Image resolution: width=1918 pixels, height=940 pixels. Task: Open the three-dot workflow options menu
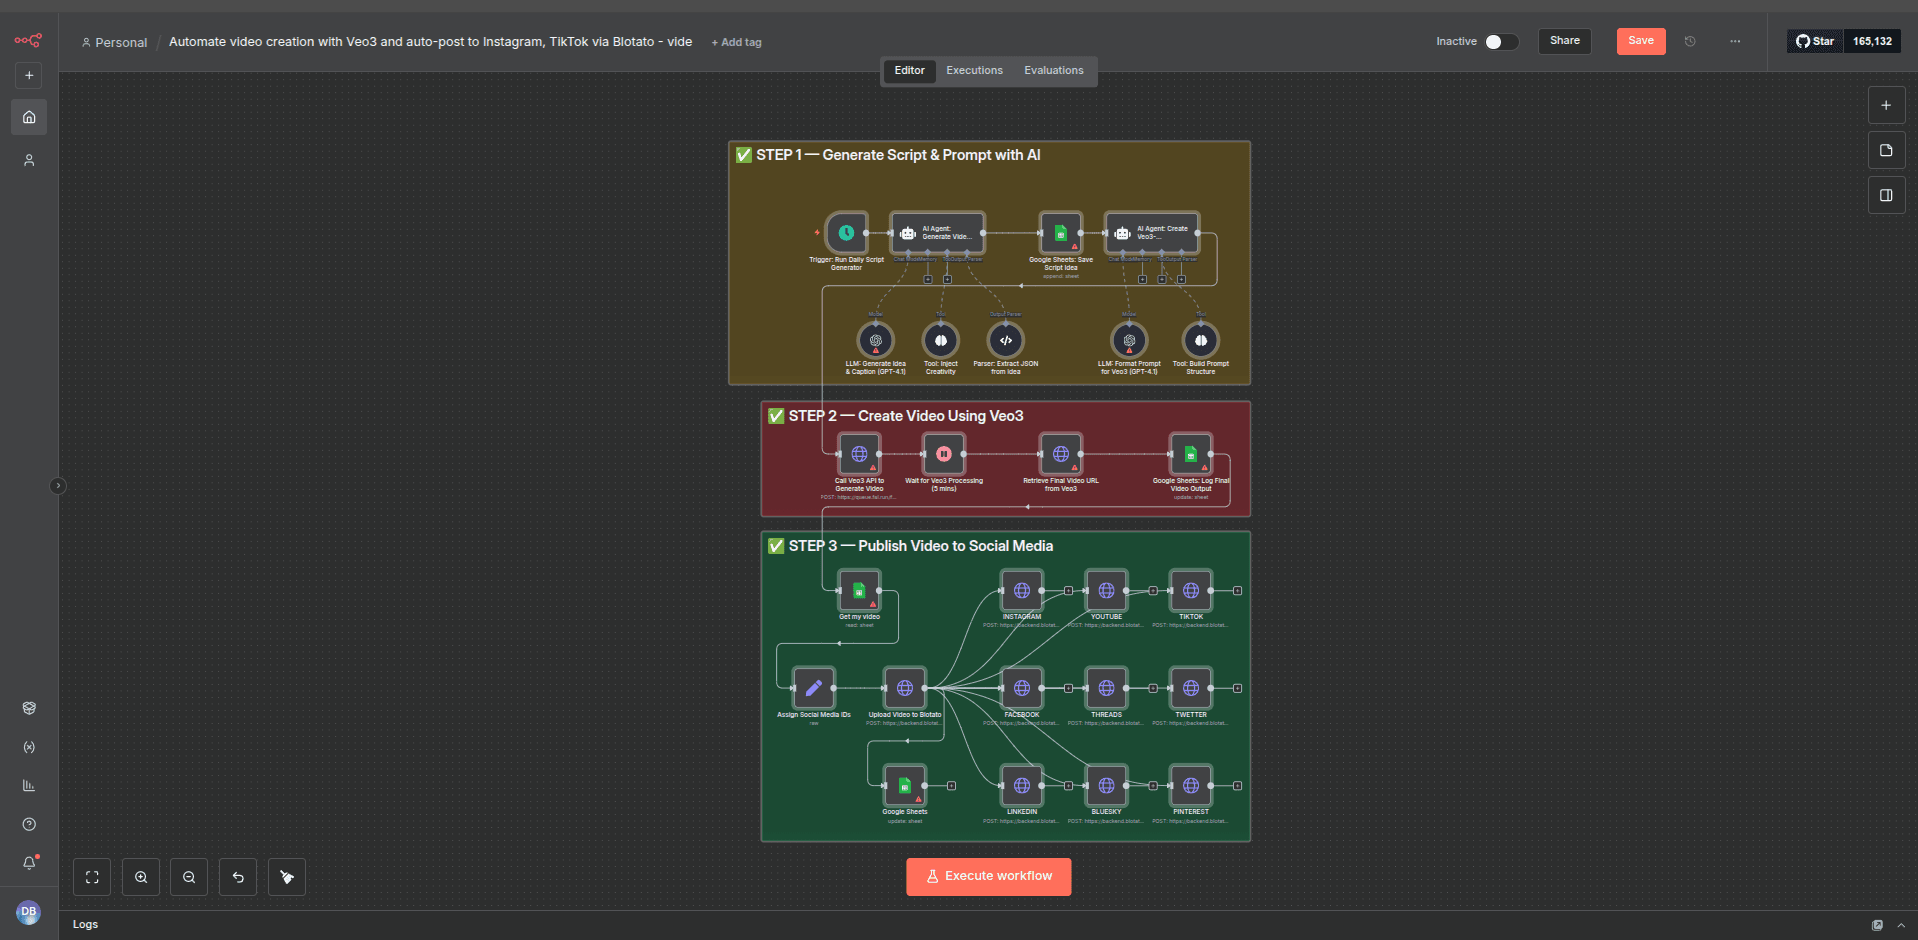1735,41
